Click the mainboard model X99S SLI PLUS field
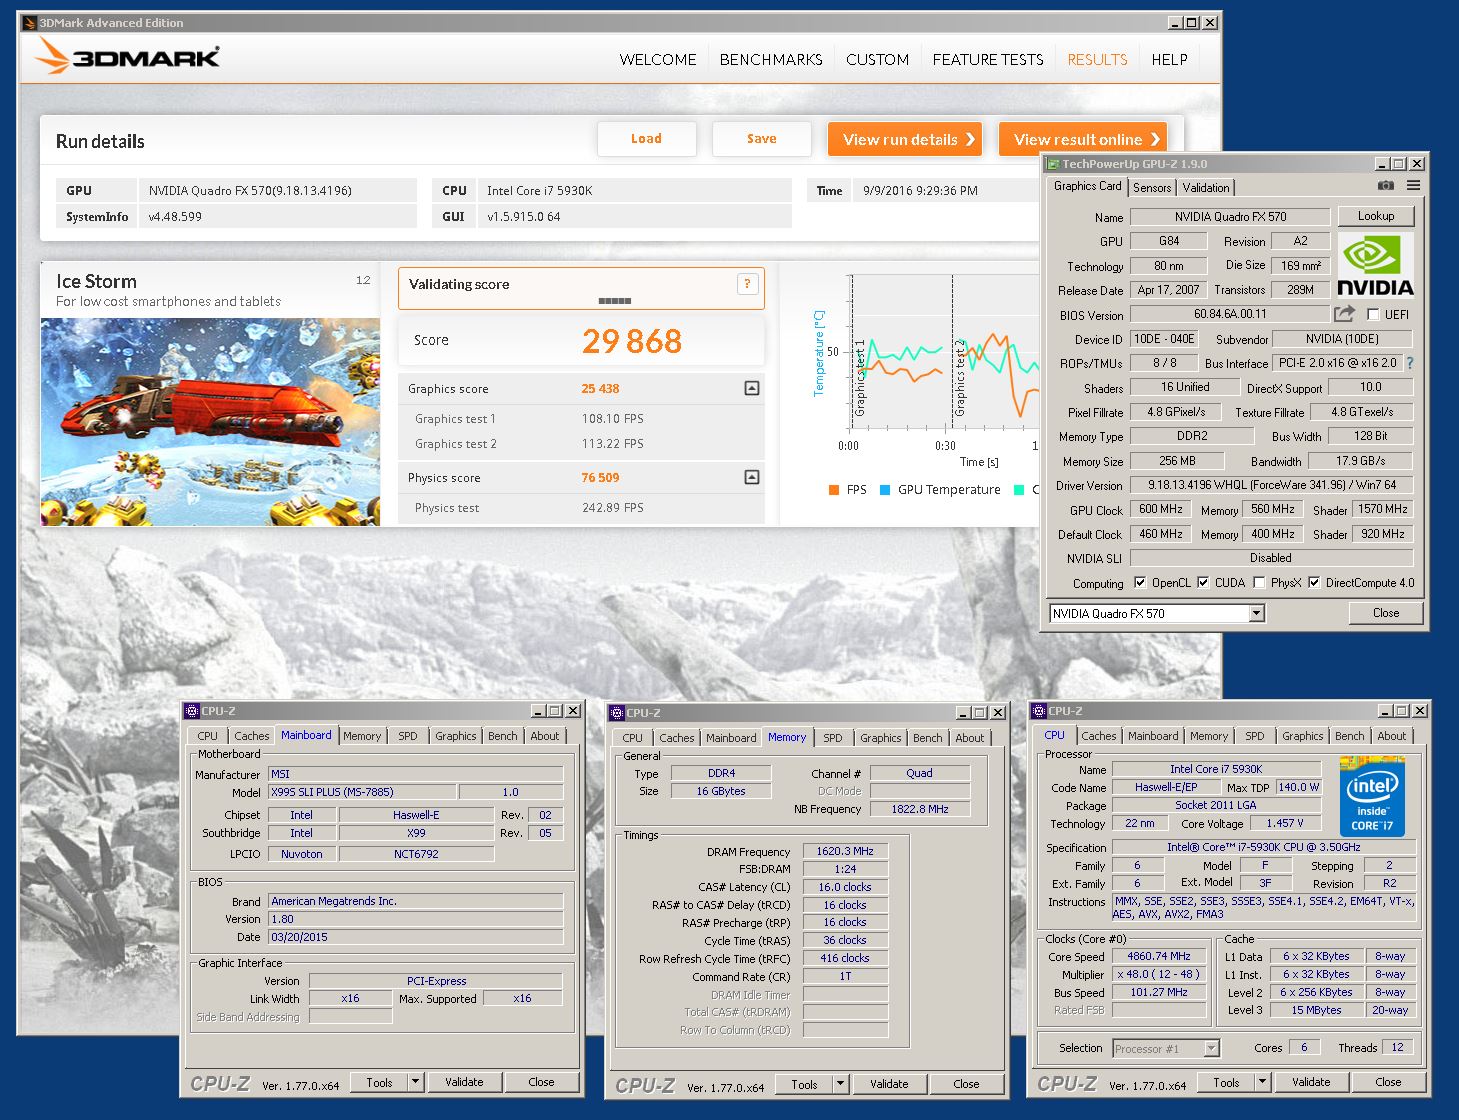The height and width of the screenshot is (1120, 1459). pos(362,792)
